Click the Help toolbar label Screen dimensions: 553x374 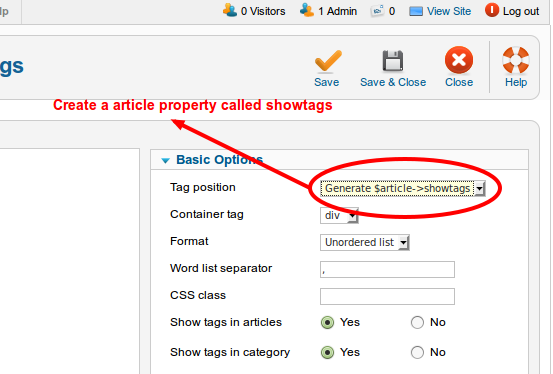516,82
